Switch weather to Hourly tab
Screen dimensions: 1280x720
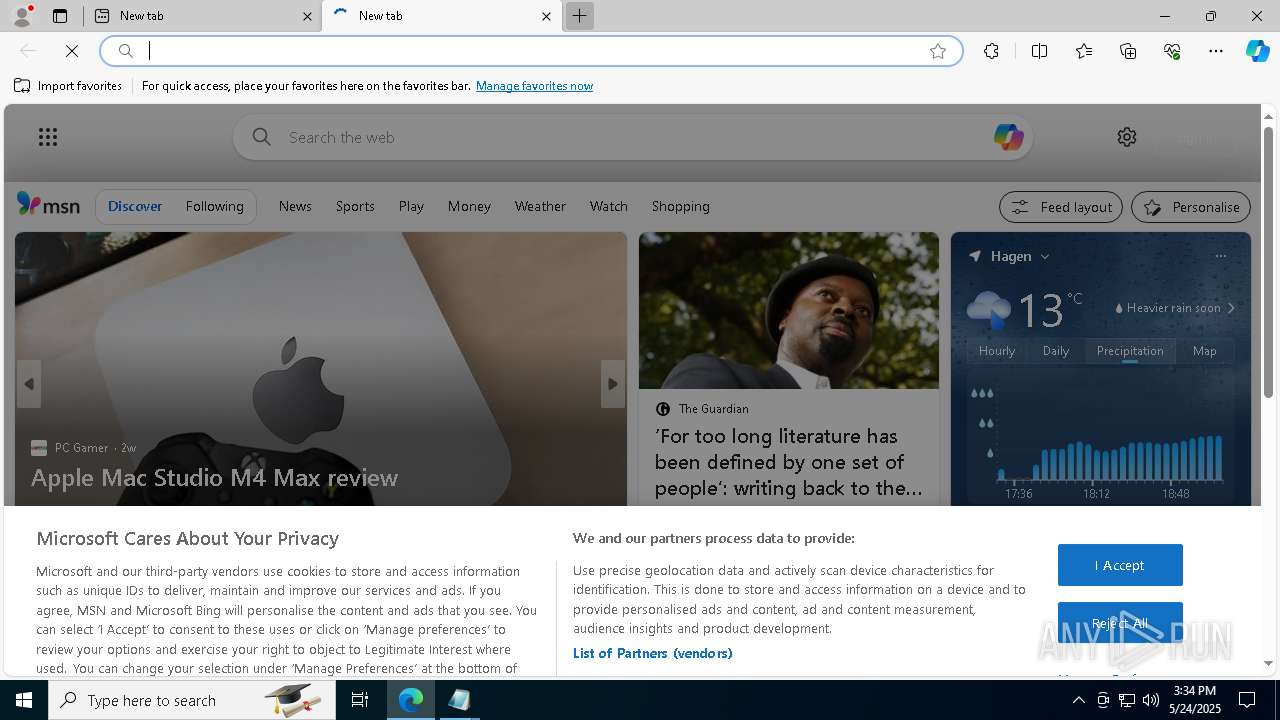(997, 351)
